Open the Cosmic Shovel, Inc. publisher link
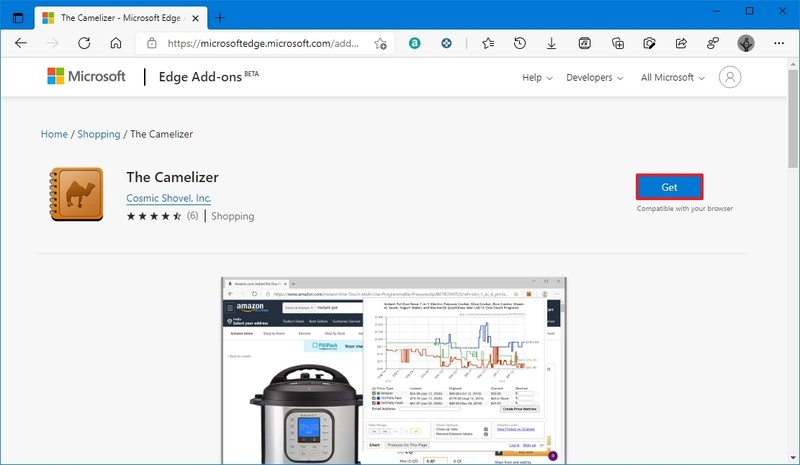 (x=168, y=198)
